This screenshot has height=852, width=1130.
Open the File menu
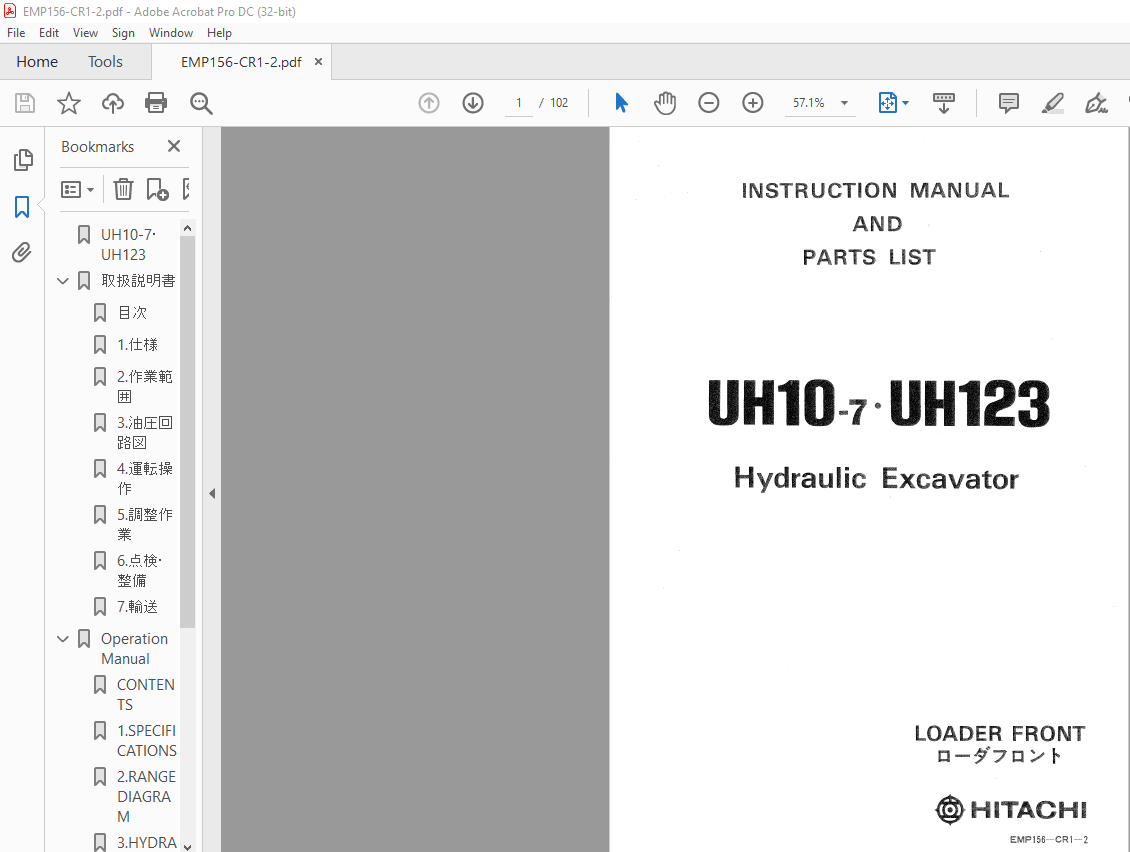[x=16, y=32]
